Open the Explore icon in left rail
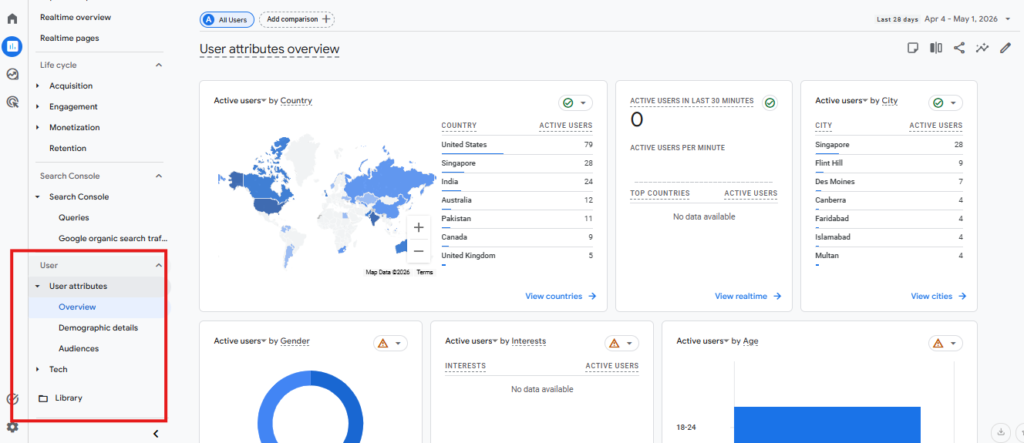 [x=12, y=74]
